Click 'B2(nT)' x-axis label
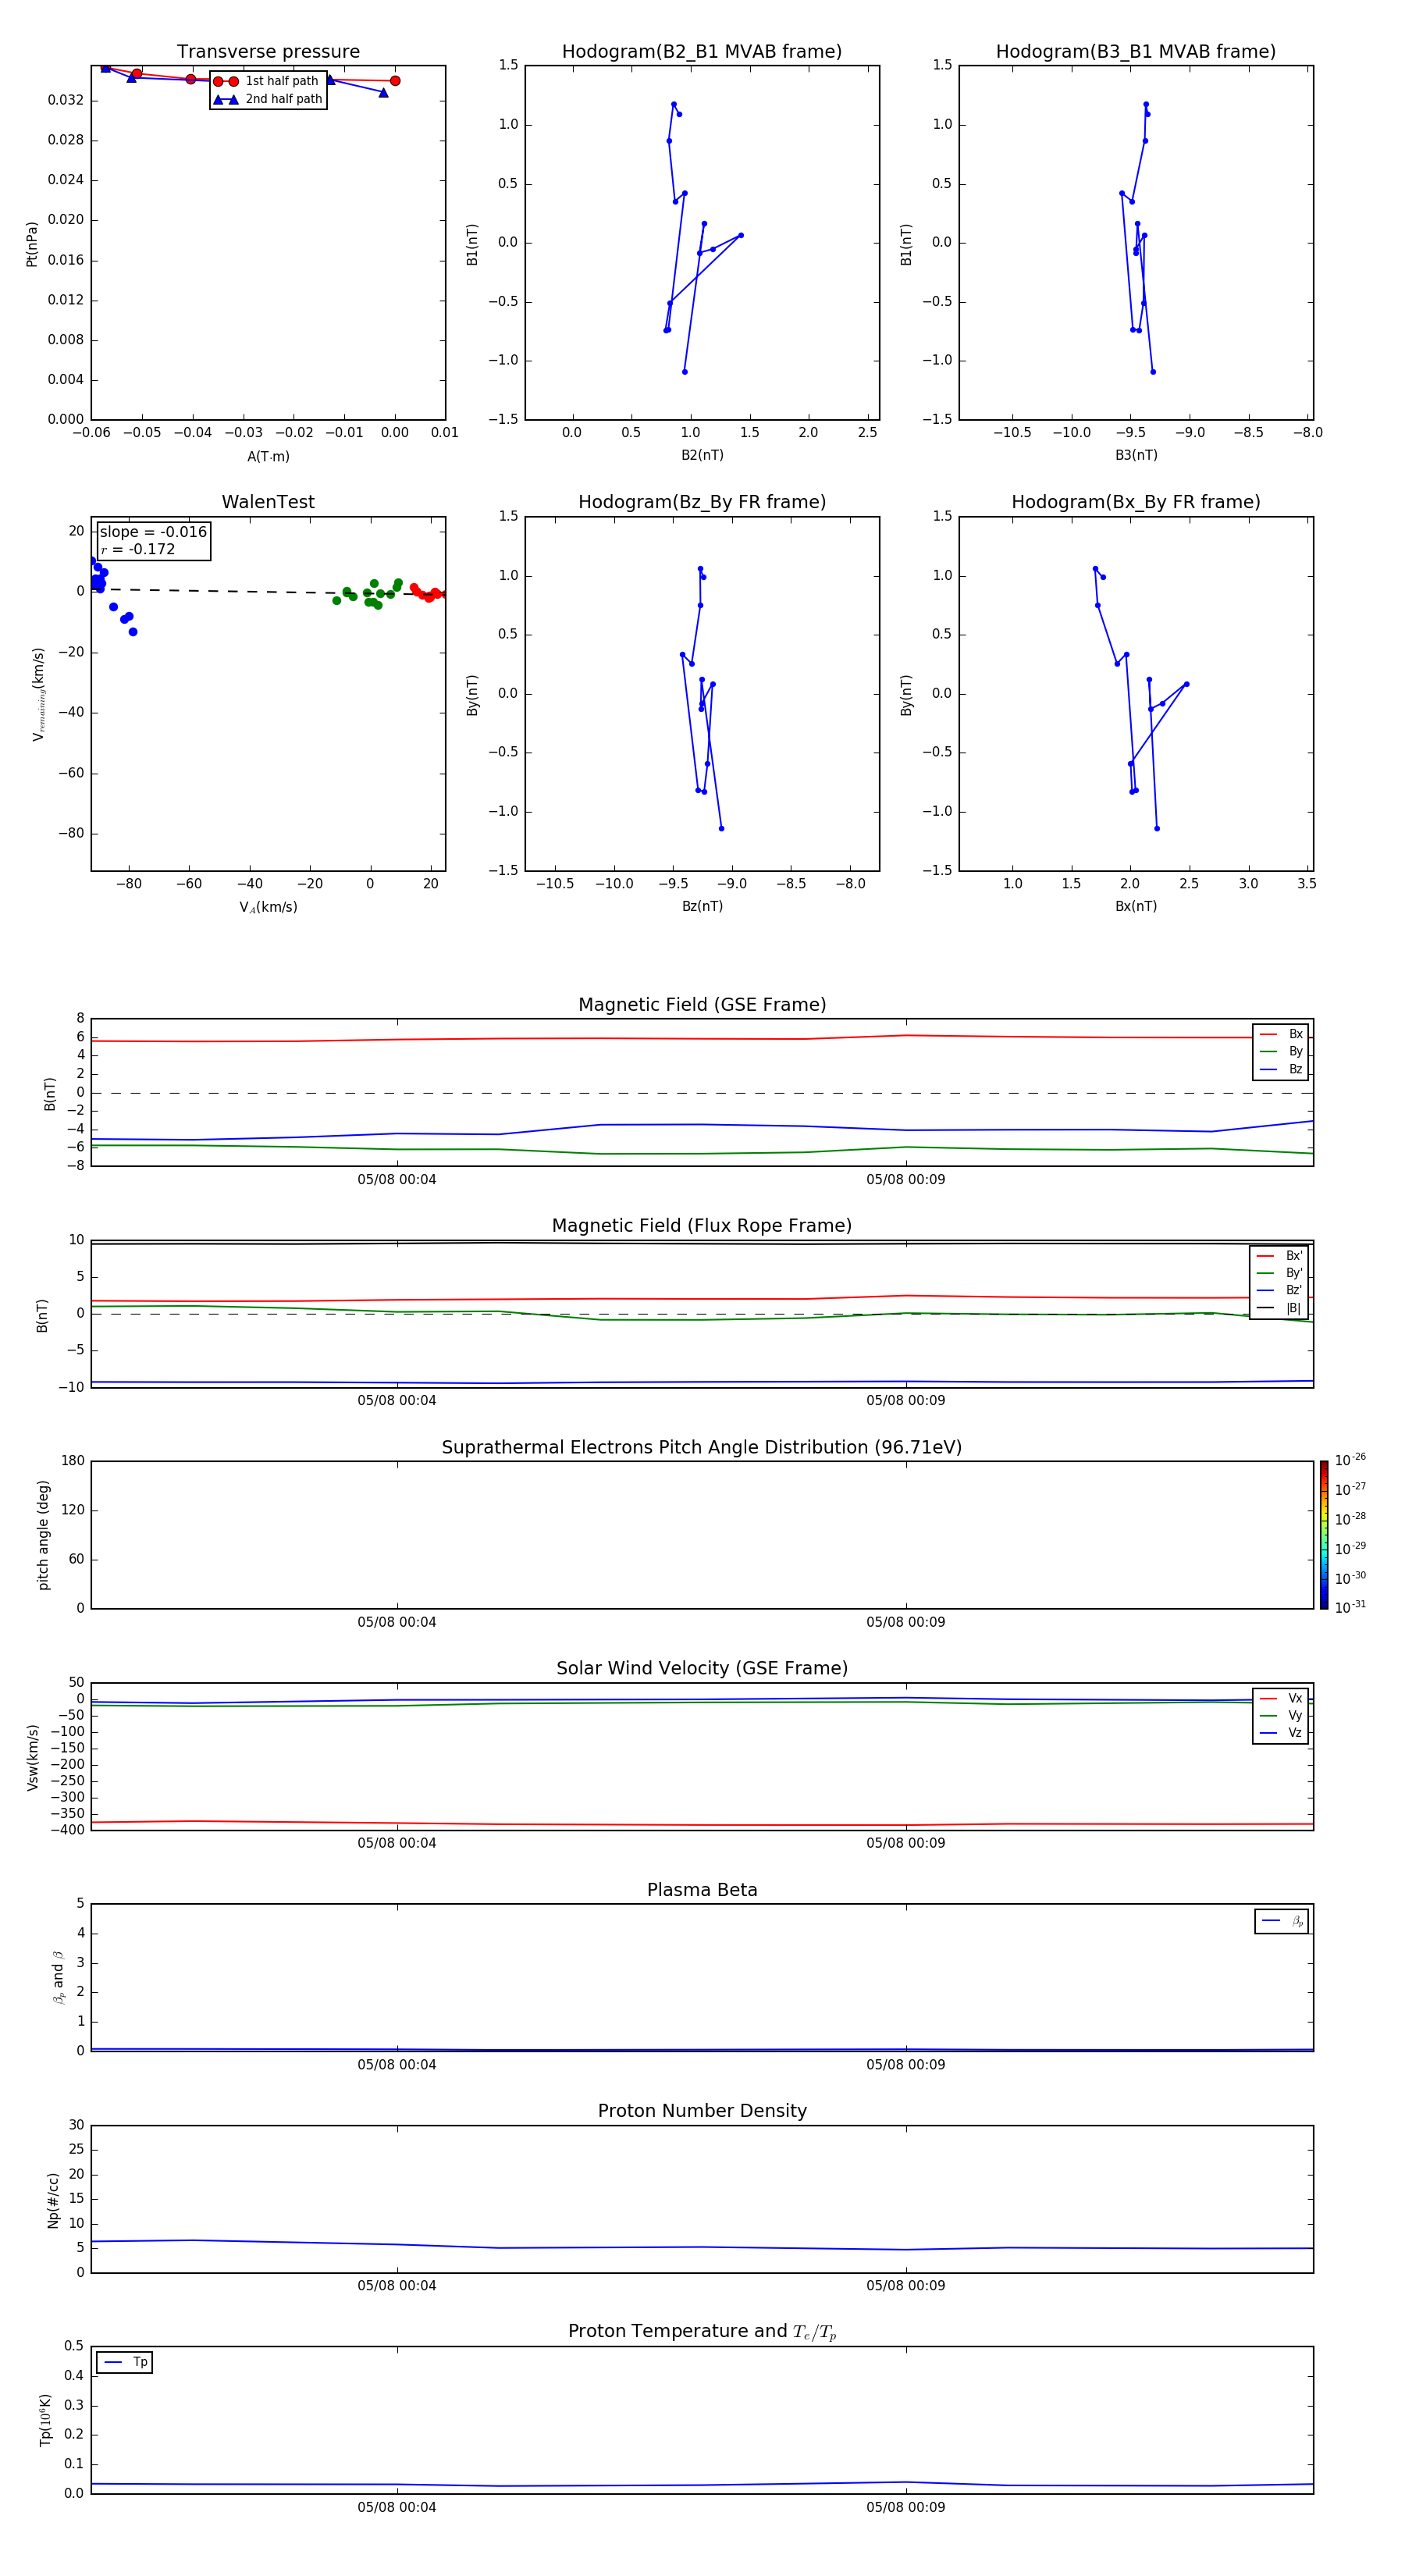Screen dimensions: 1405x2576 tap(702, 455)
